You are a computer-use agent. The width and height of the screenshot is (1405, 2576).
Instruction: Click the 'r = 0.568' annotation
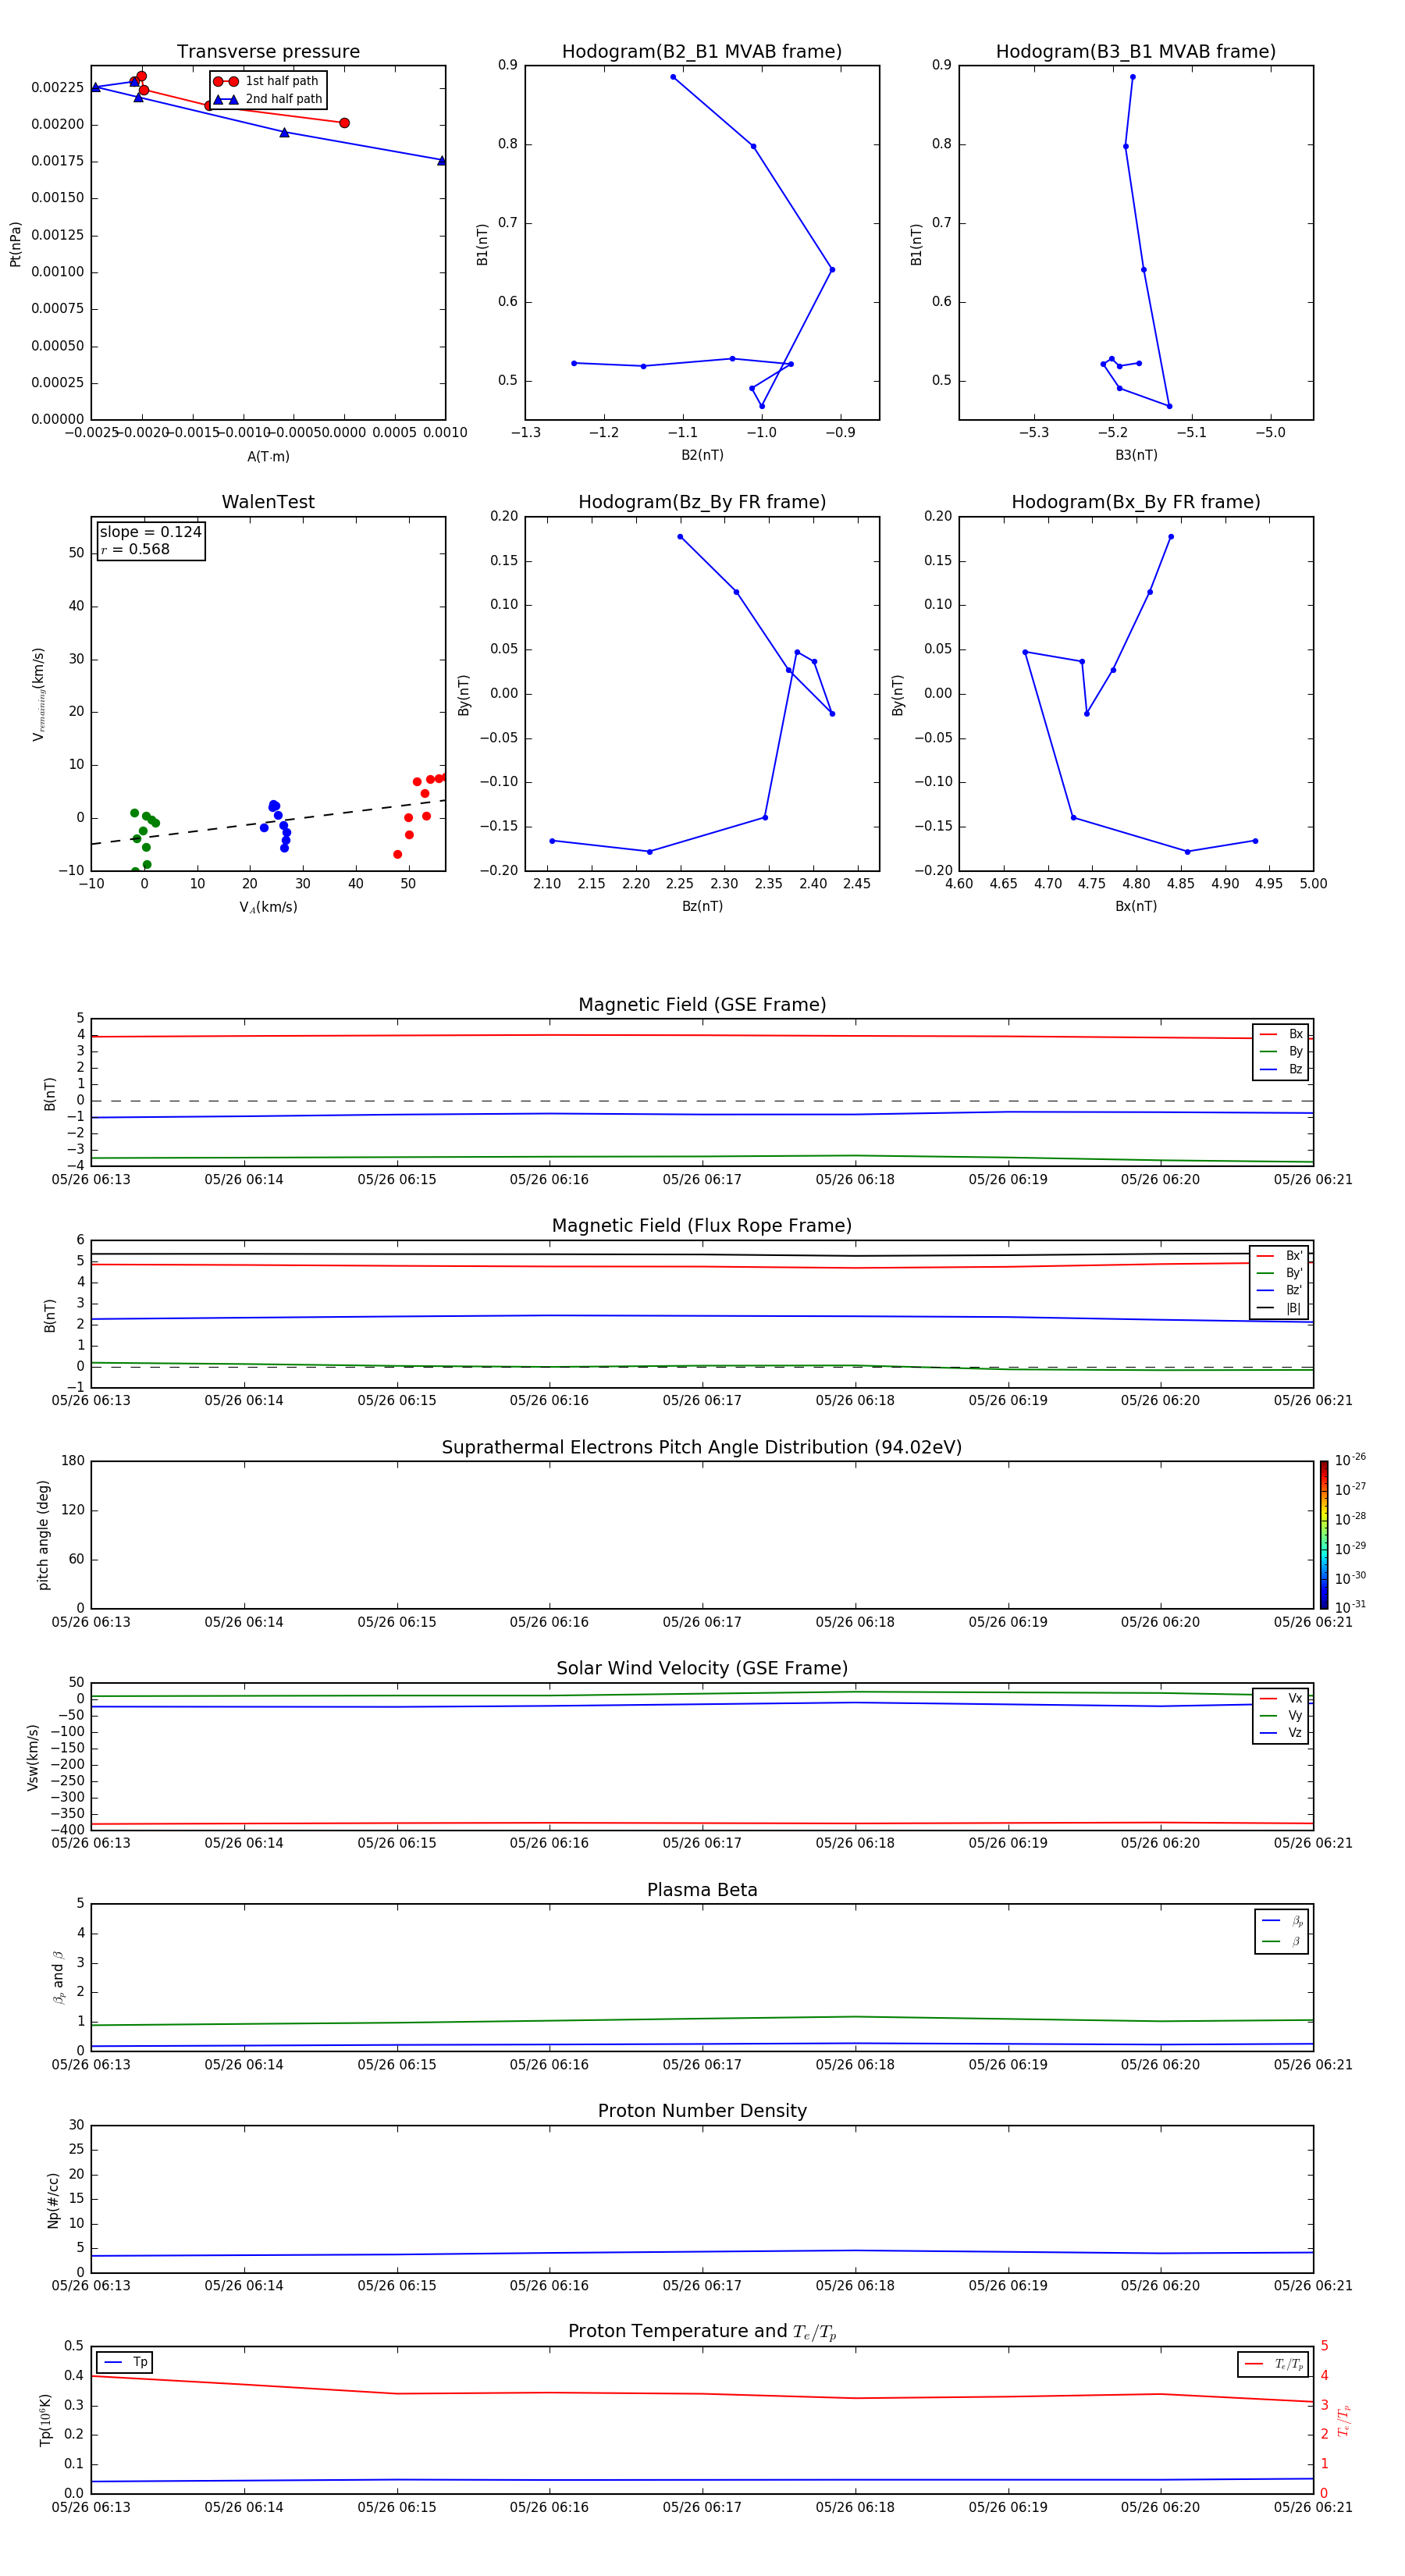pyautogui.click(x=135, y=549)
